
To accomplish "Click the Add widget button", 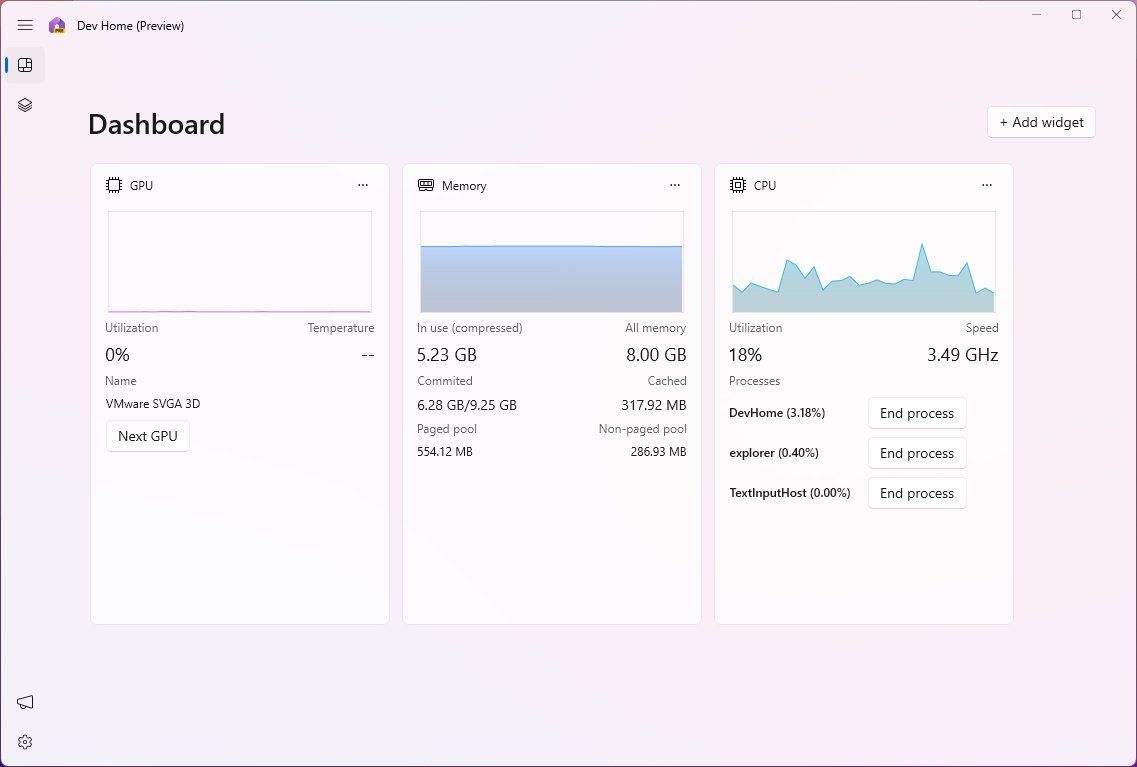I will pos(1041,121).
